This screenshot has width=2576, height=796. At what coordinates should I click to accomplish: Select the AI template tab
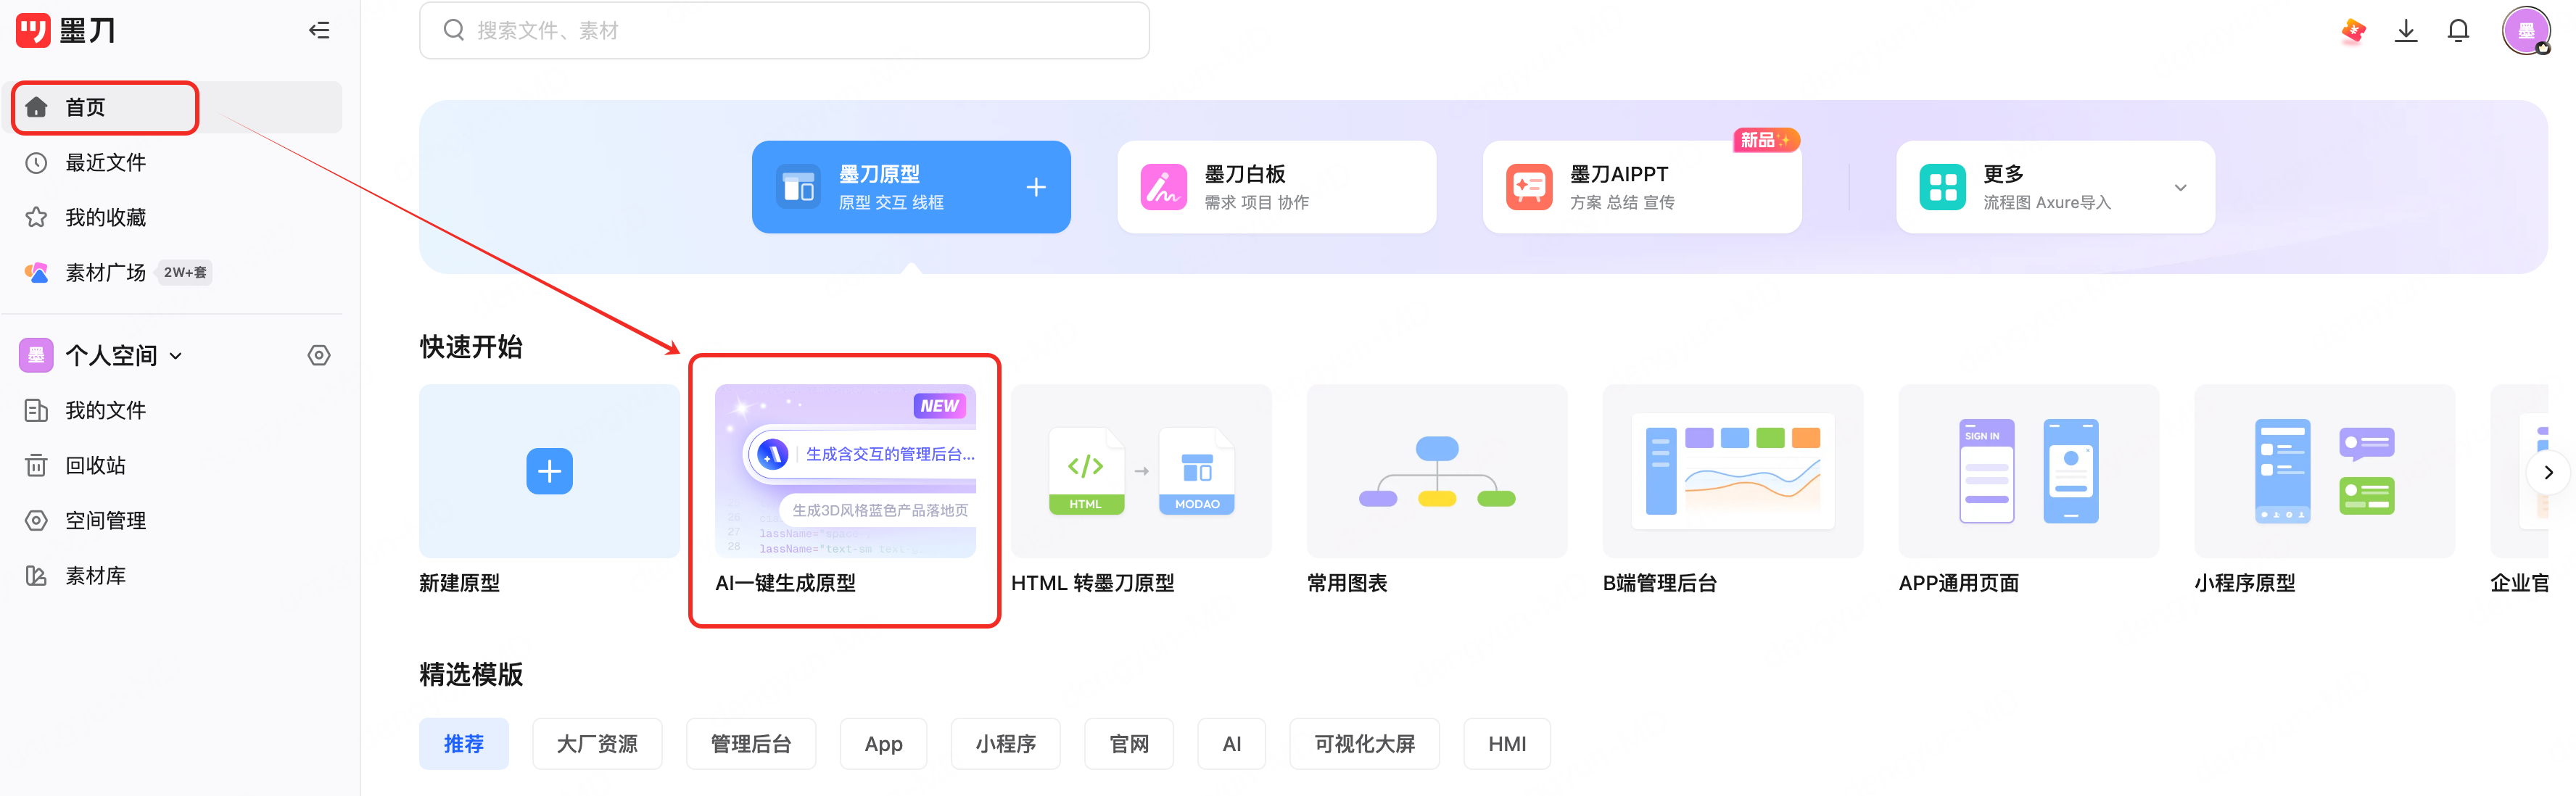(x=1231, y=744)
